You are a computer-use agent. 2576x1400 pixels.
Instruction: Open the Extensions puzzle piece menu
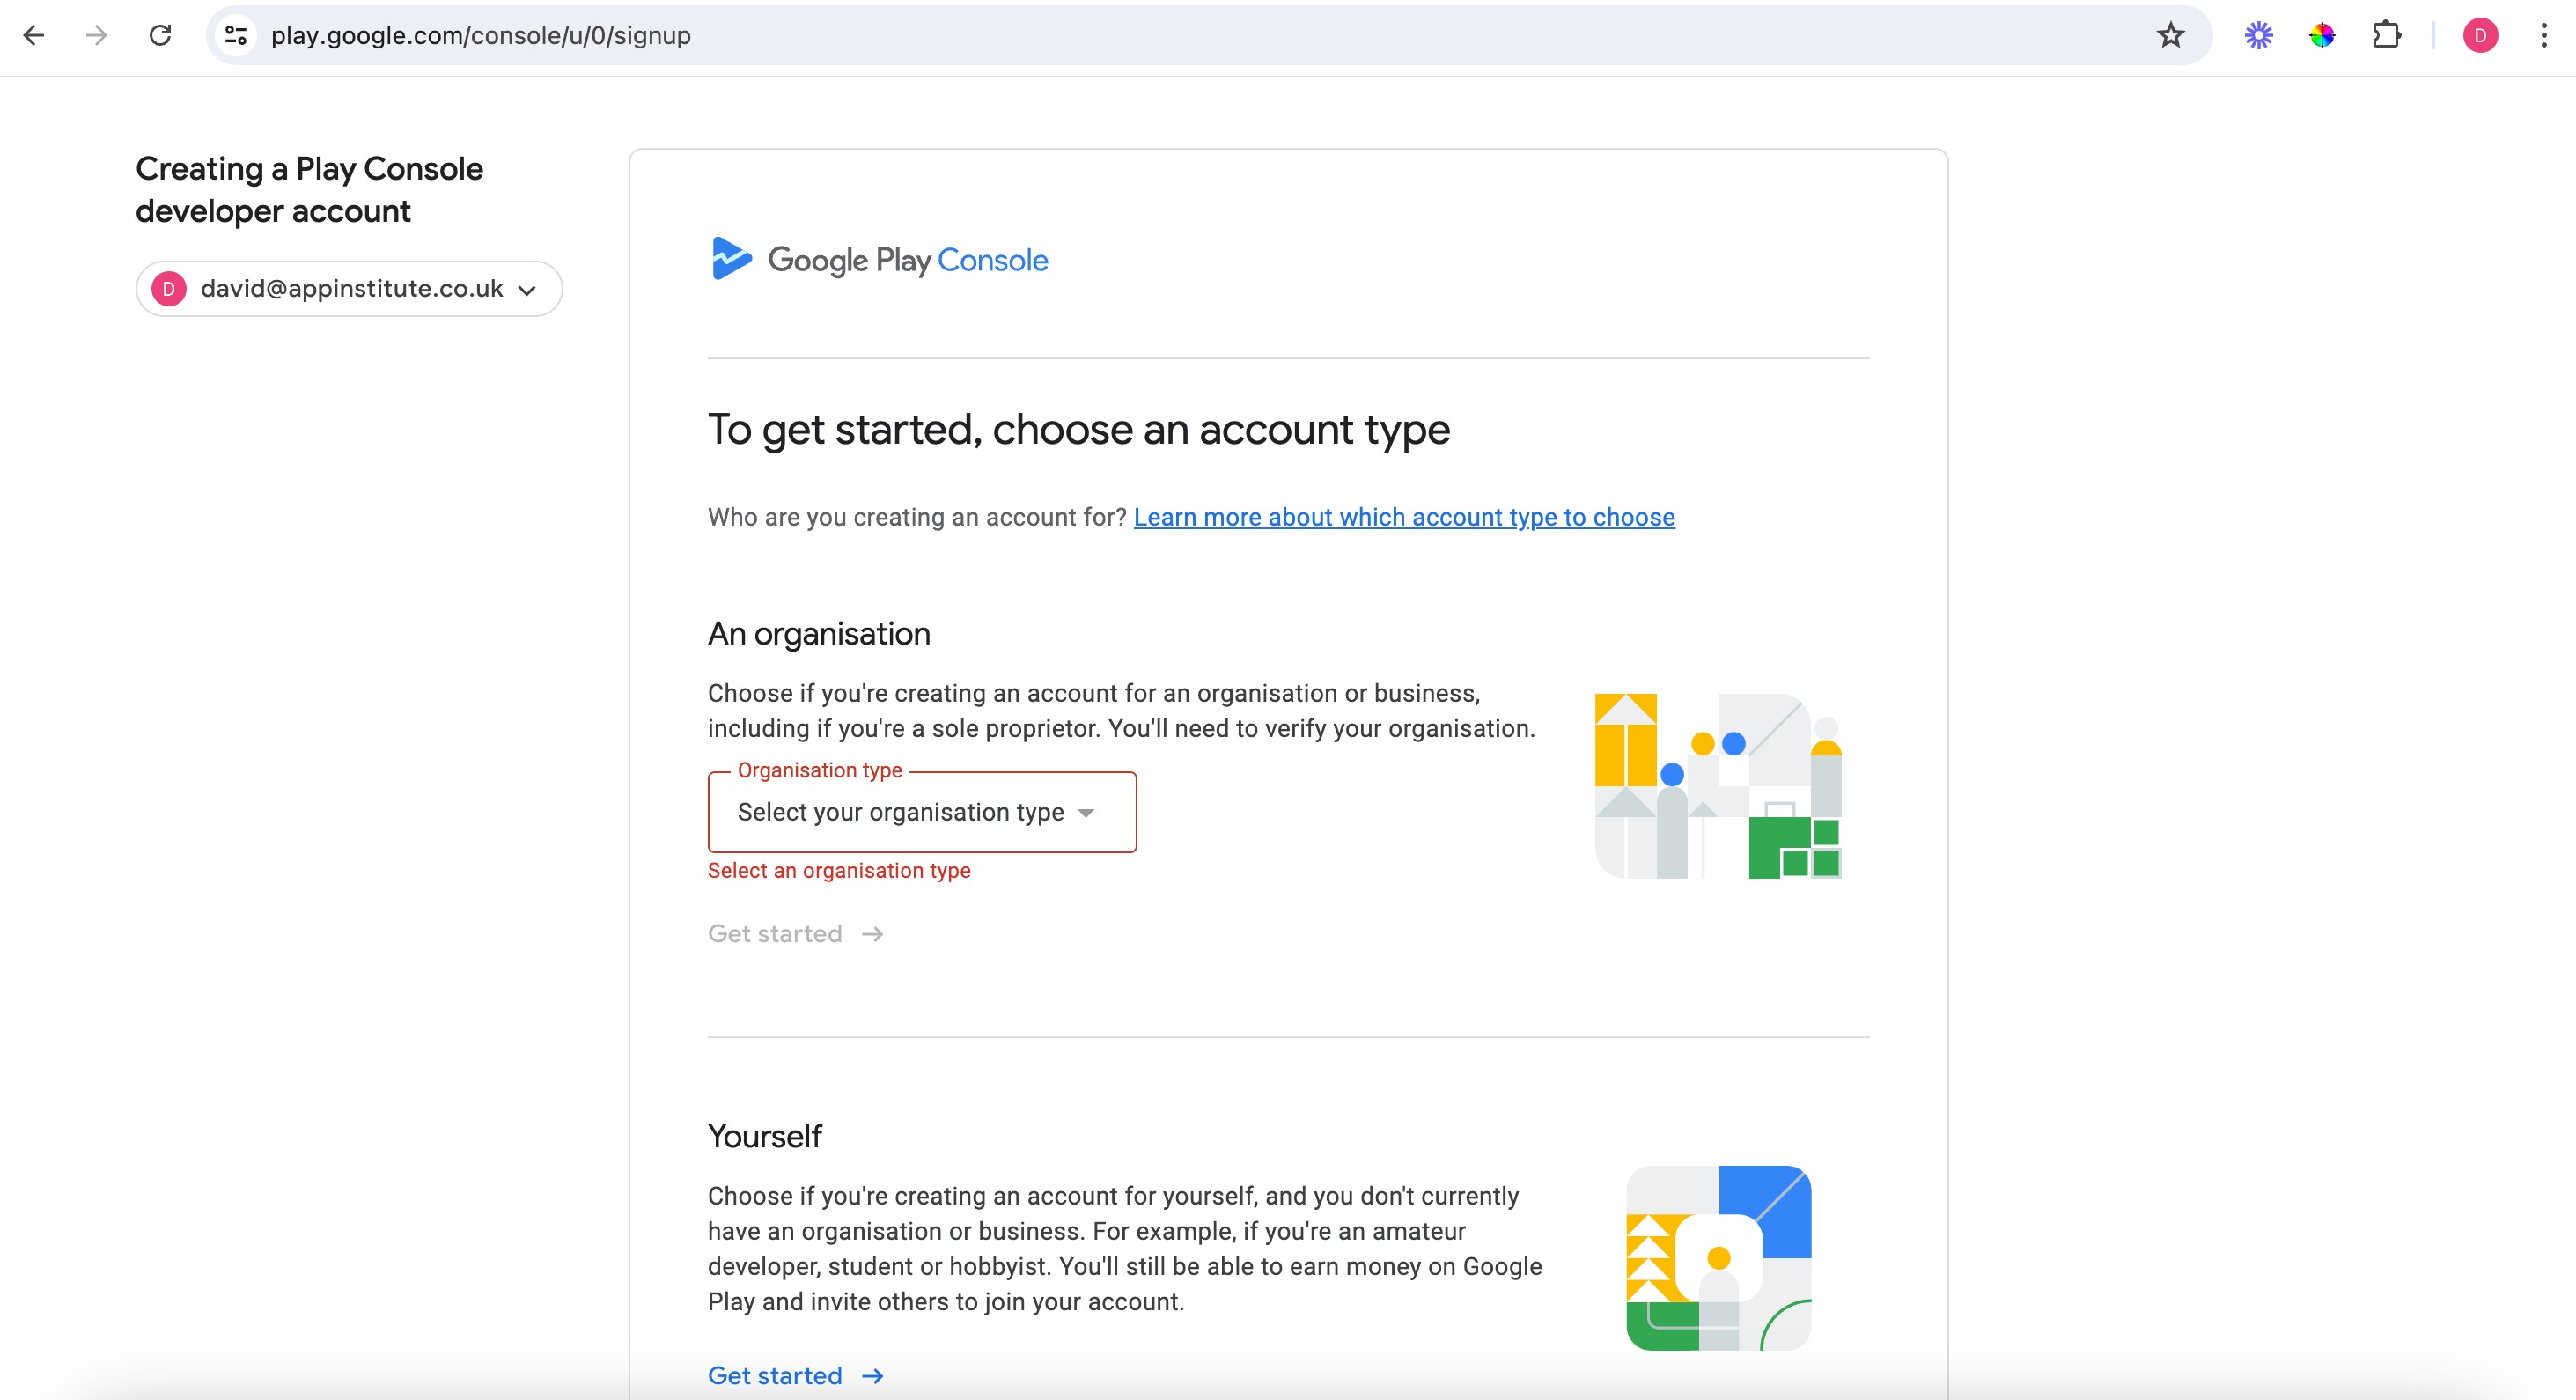point(2386,36)
